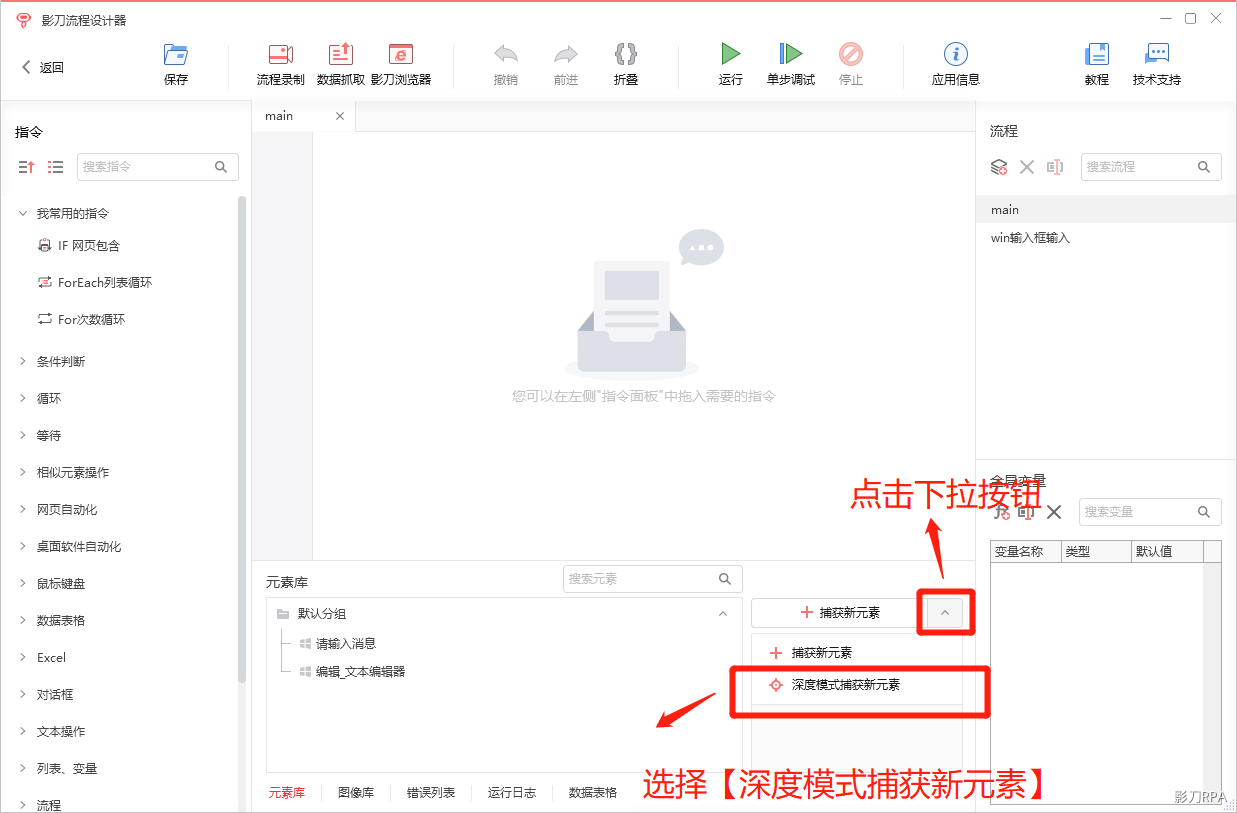
Task: Start 流程录制 flow recording
Action: click(280, 55)
